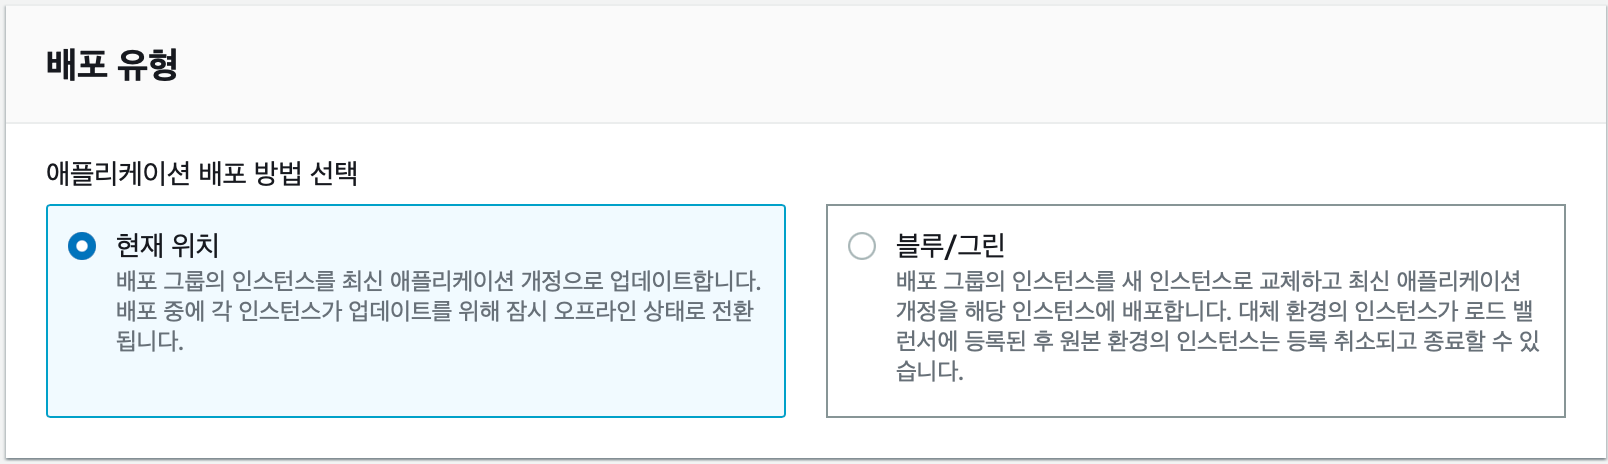Click the line starting 개정을 해당 인스턴스에
The height and width of the screenshot is (464, 1608).
click(1214, 310)
